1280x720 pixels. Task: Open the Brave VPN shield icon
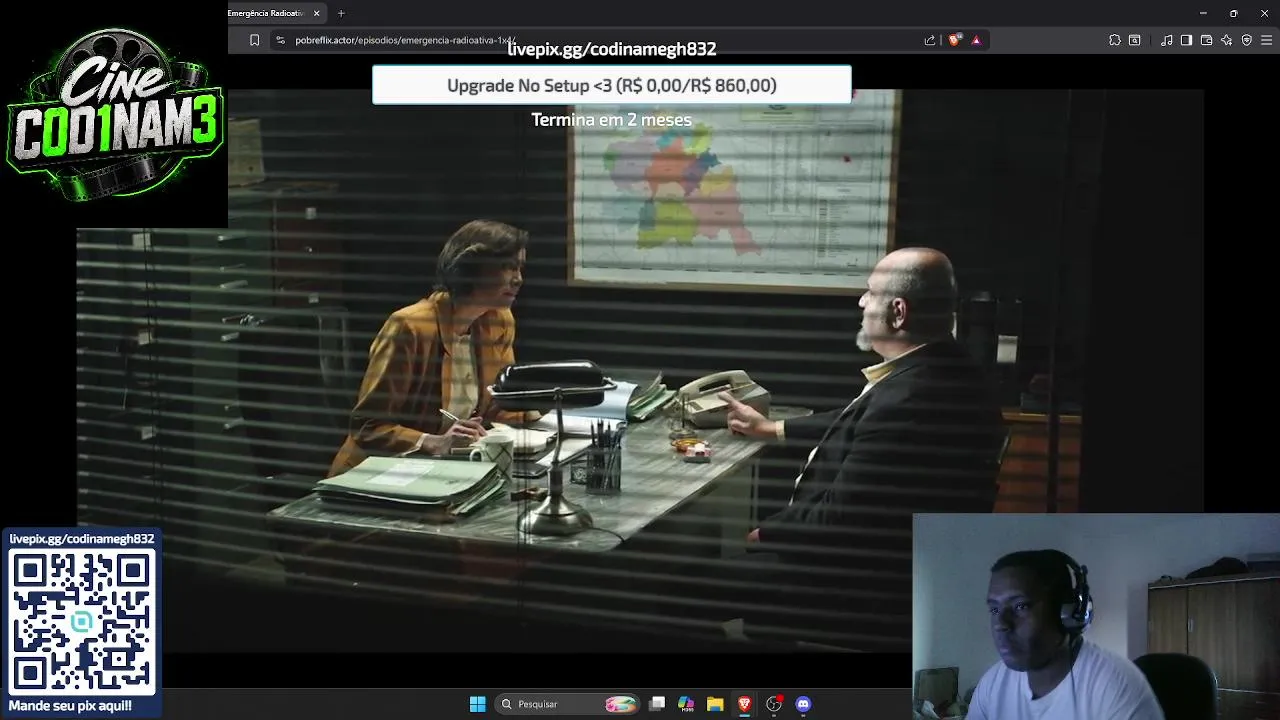[x=1246, y=40]
